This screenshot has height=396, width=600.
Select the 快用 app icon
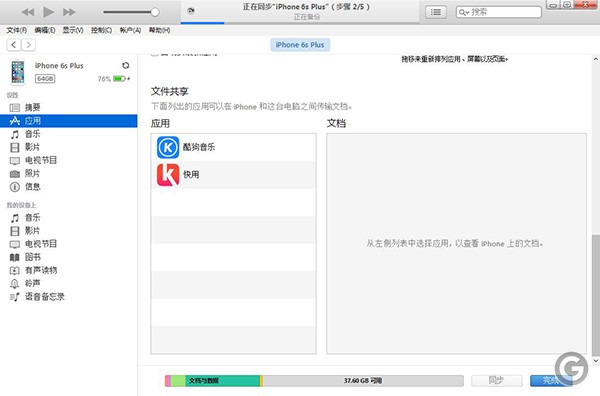point(168,175)
